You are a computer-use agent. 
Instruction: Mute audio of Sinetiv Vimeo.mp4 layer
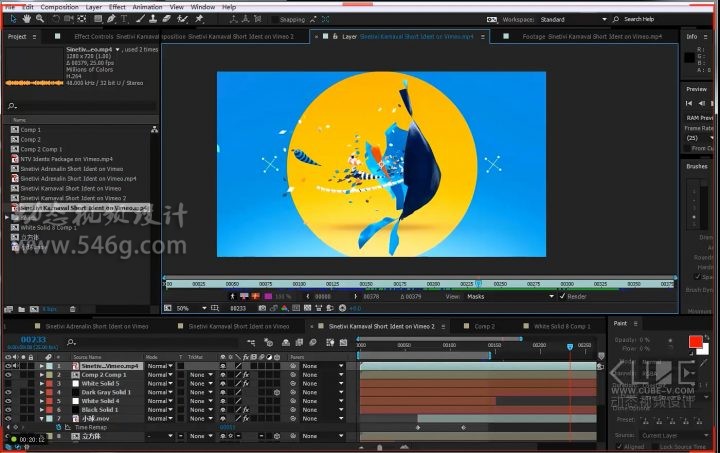click(16, 366)
